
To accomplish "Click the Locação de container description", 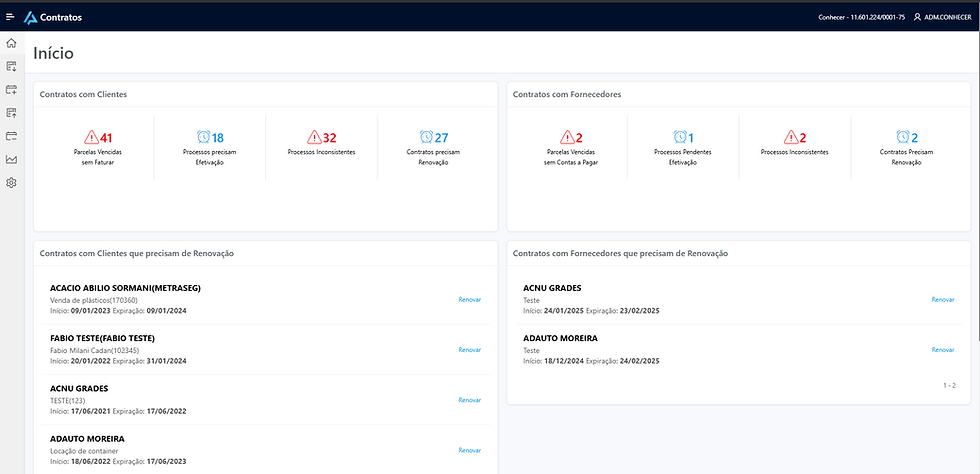I will [84, 450].
